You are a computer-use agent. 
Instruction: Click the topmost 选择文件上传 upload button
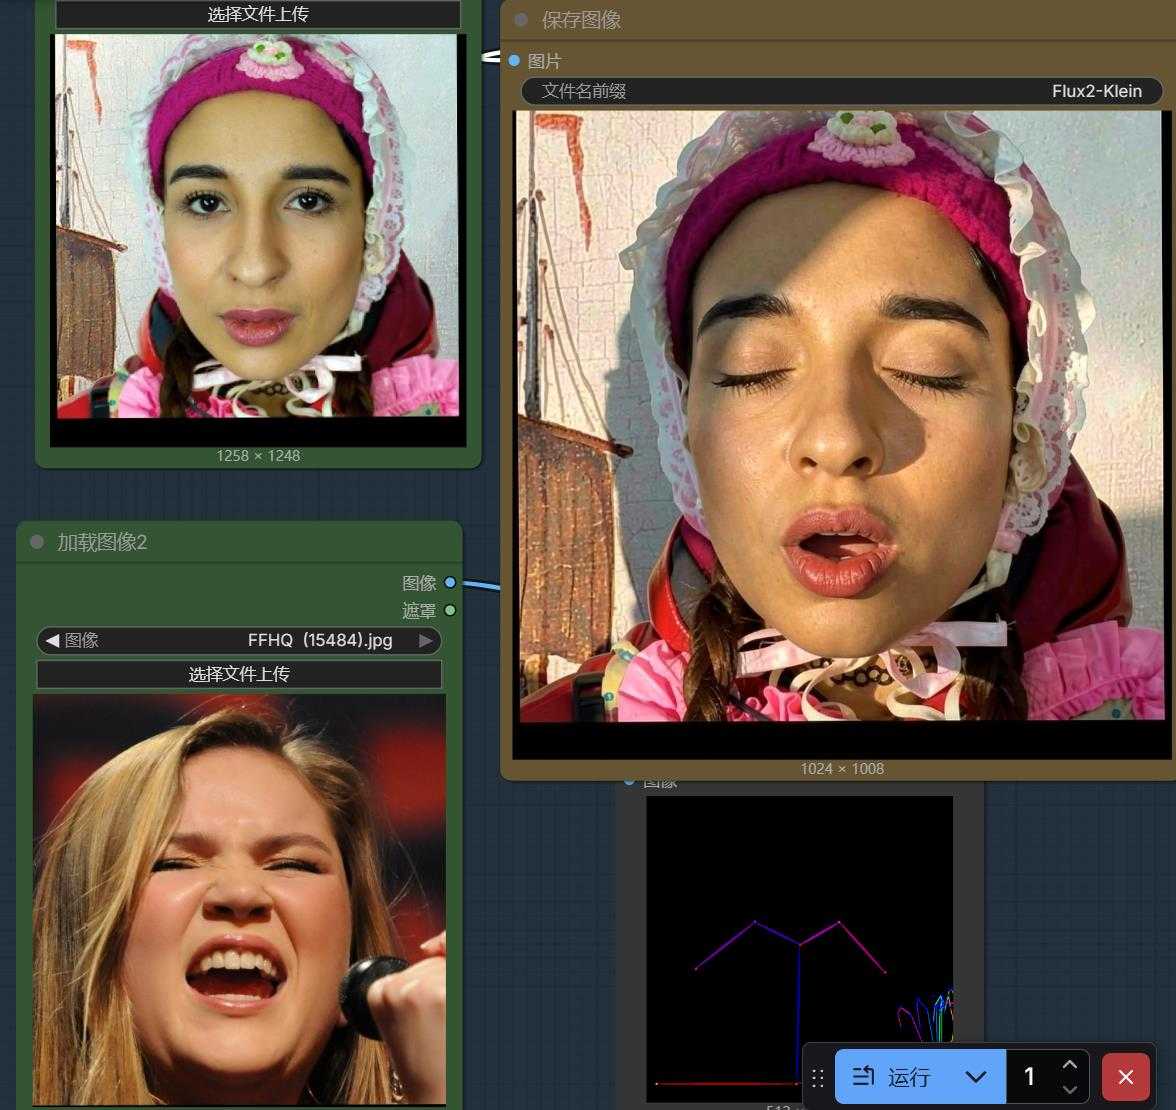coord(258,14)
